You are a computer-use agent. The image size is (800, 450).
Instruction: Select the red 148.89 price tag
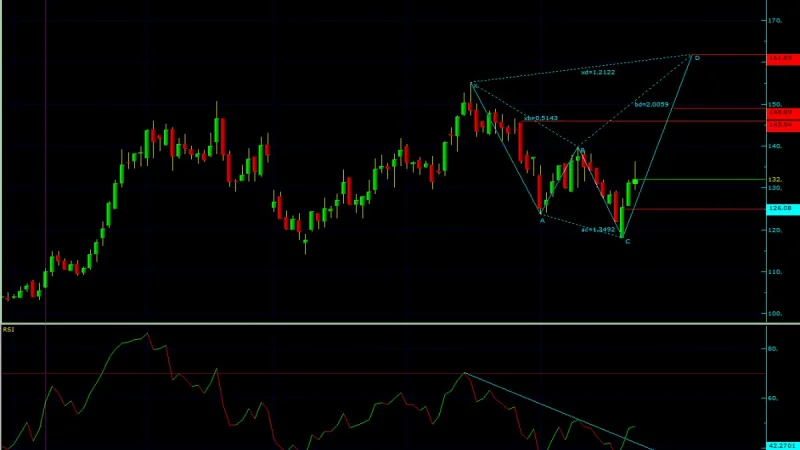[x=783, y=112]
